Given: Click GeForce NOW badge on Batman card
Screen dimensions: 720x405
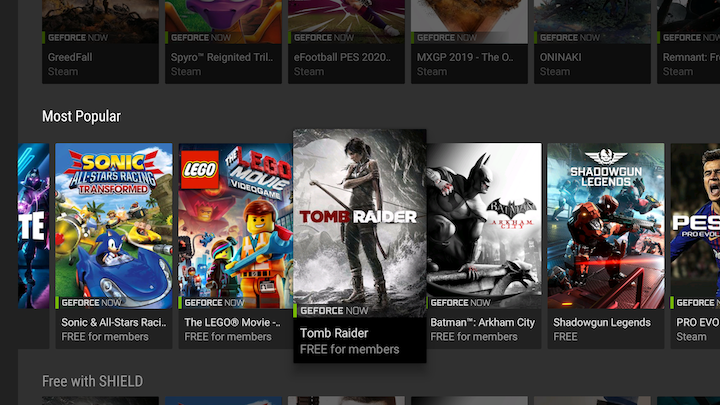Looking at the screenshot, I should tap(460, 303).
